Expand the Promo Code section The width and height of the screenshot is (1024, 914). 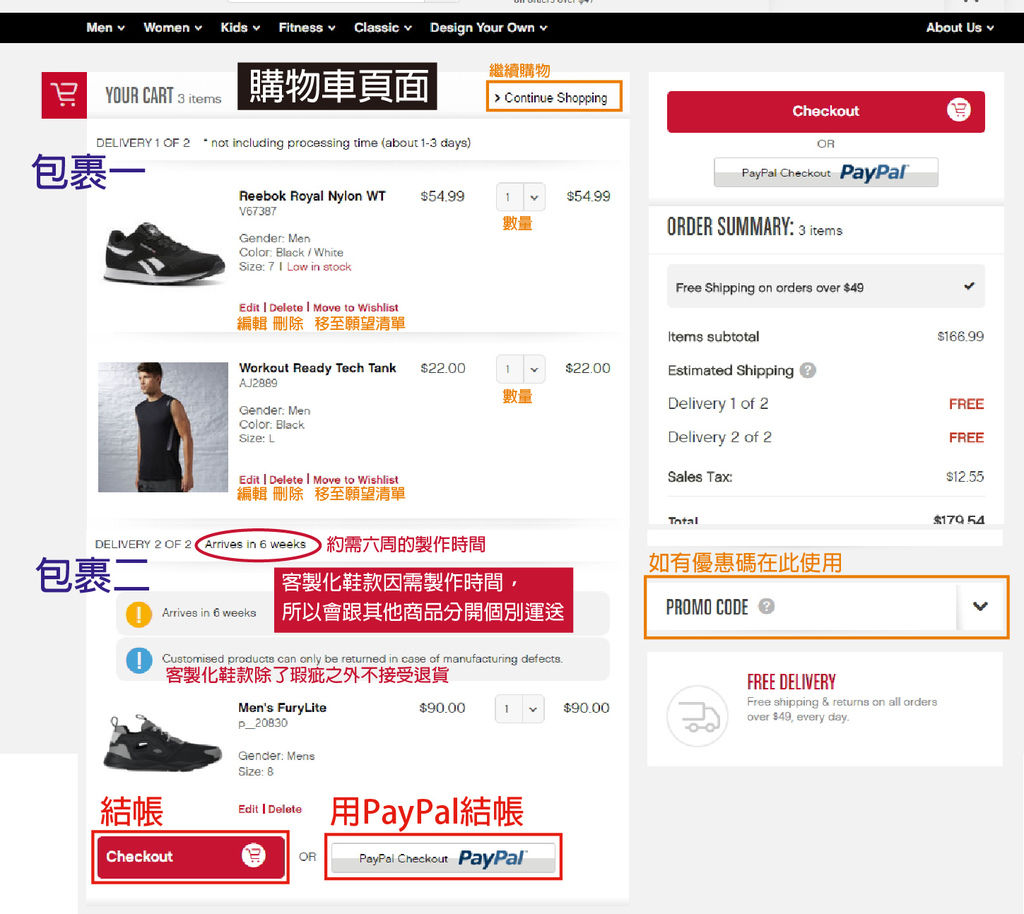pyautogui.click(x=980, y=607)
